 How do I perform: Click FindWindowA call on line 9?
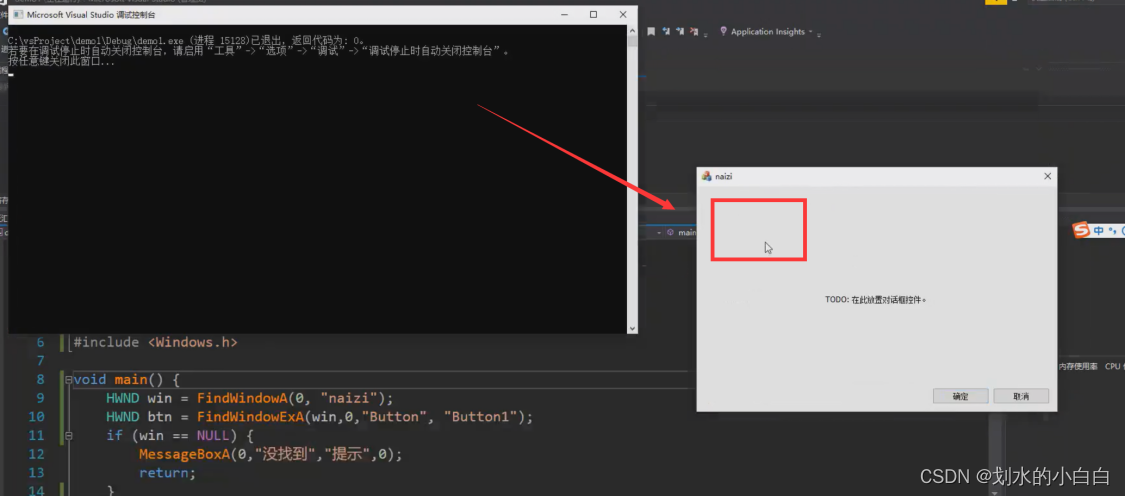coord(243,398)
